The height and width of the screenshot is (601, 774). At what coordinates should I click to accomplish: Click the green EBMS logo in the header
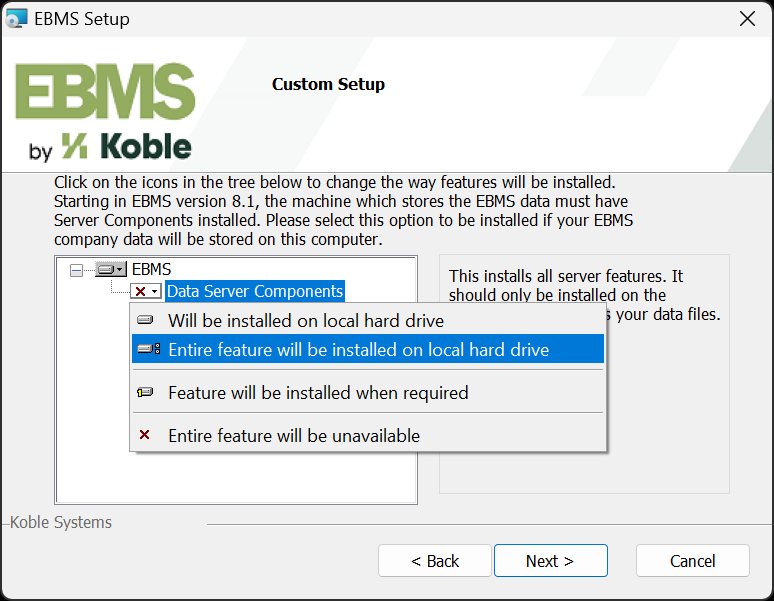(x=104, y=93)
